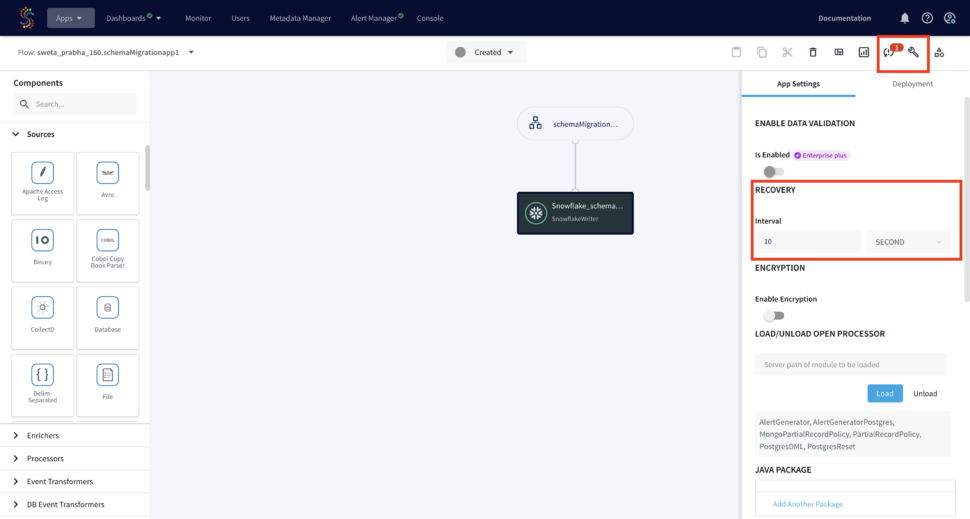The height and width of the screenshot is (519, 970).
Task: Click the Add Another Package link
Action: [807, 504]
